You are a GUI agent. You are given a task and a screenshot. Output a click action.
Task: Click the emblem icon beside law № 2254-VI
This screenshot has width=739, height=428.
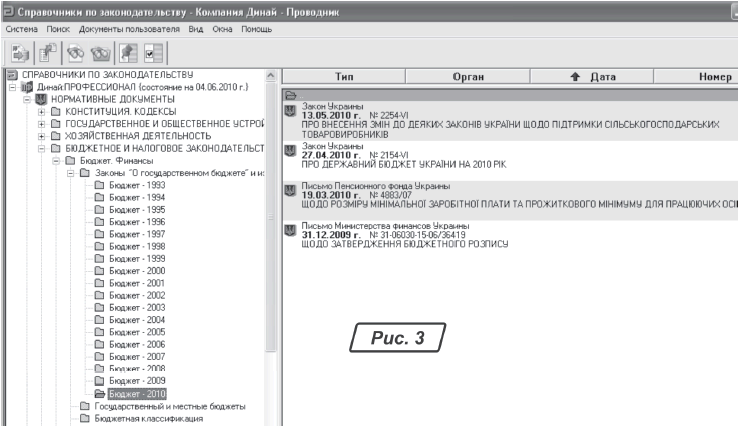pyautogui.click(x=290, y=110)
